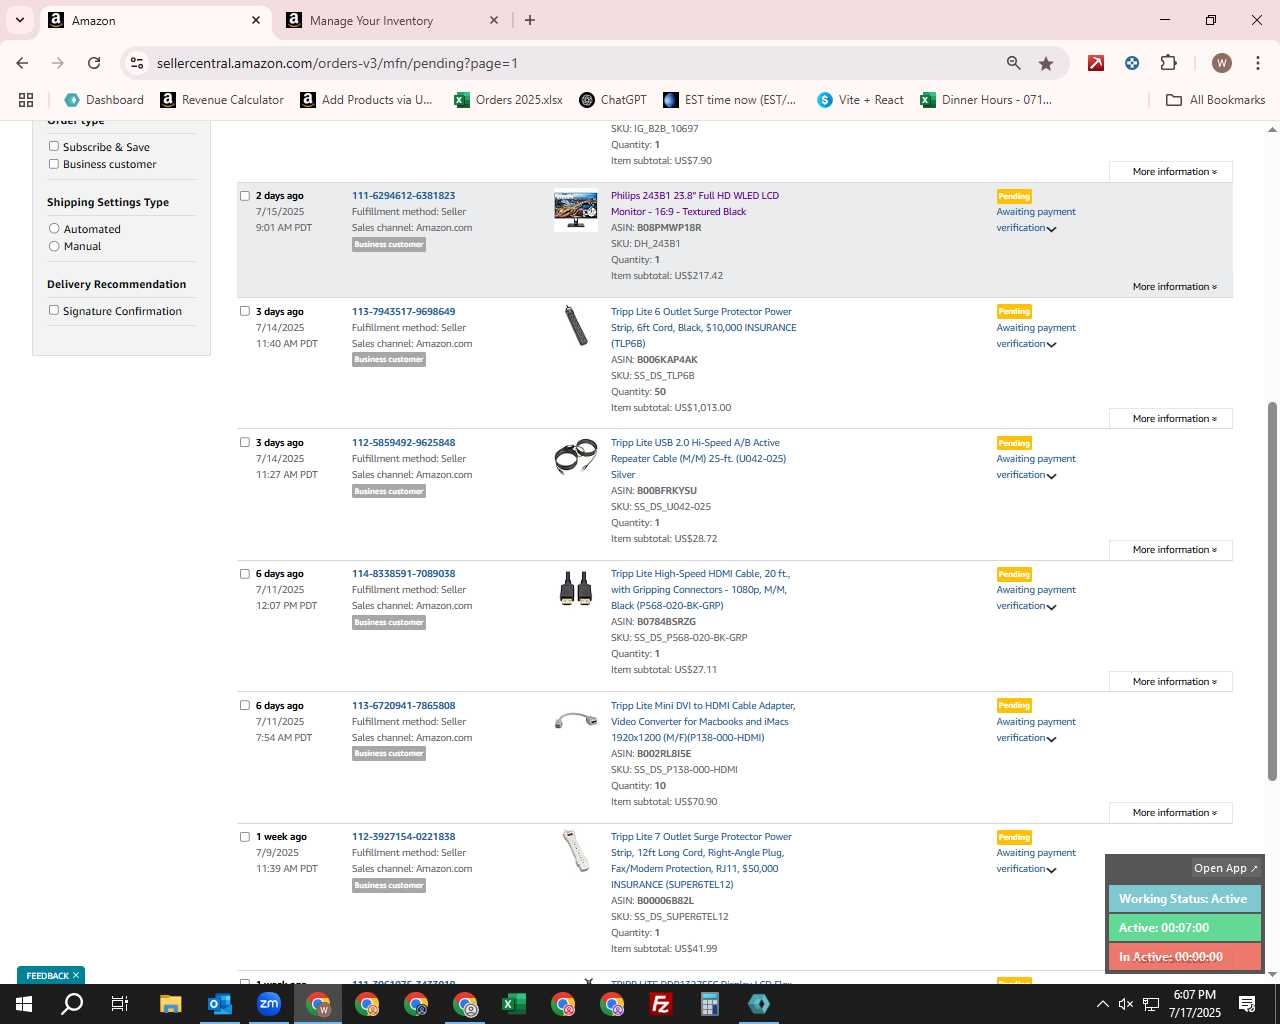Open order 111-6294612-6381823 details
1280x1024 pixels.
click(x=403, y=196)
